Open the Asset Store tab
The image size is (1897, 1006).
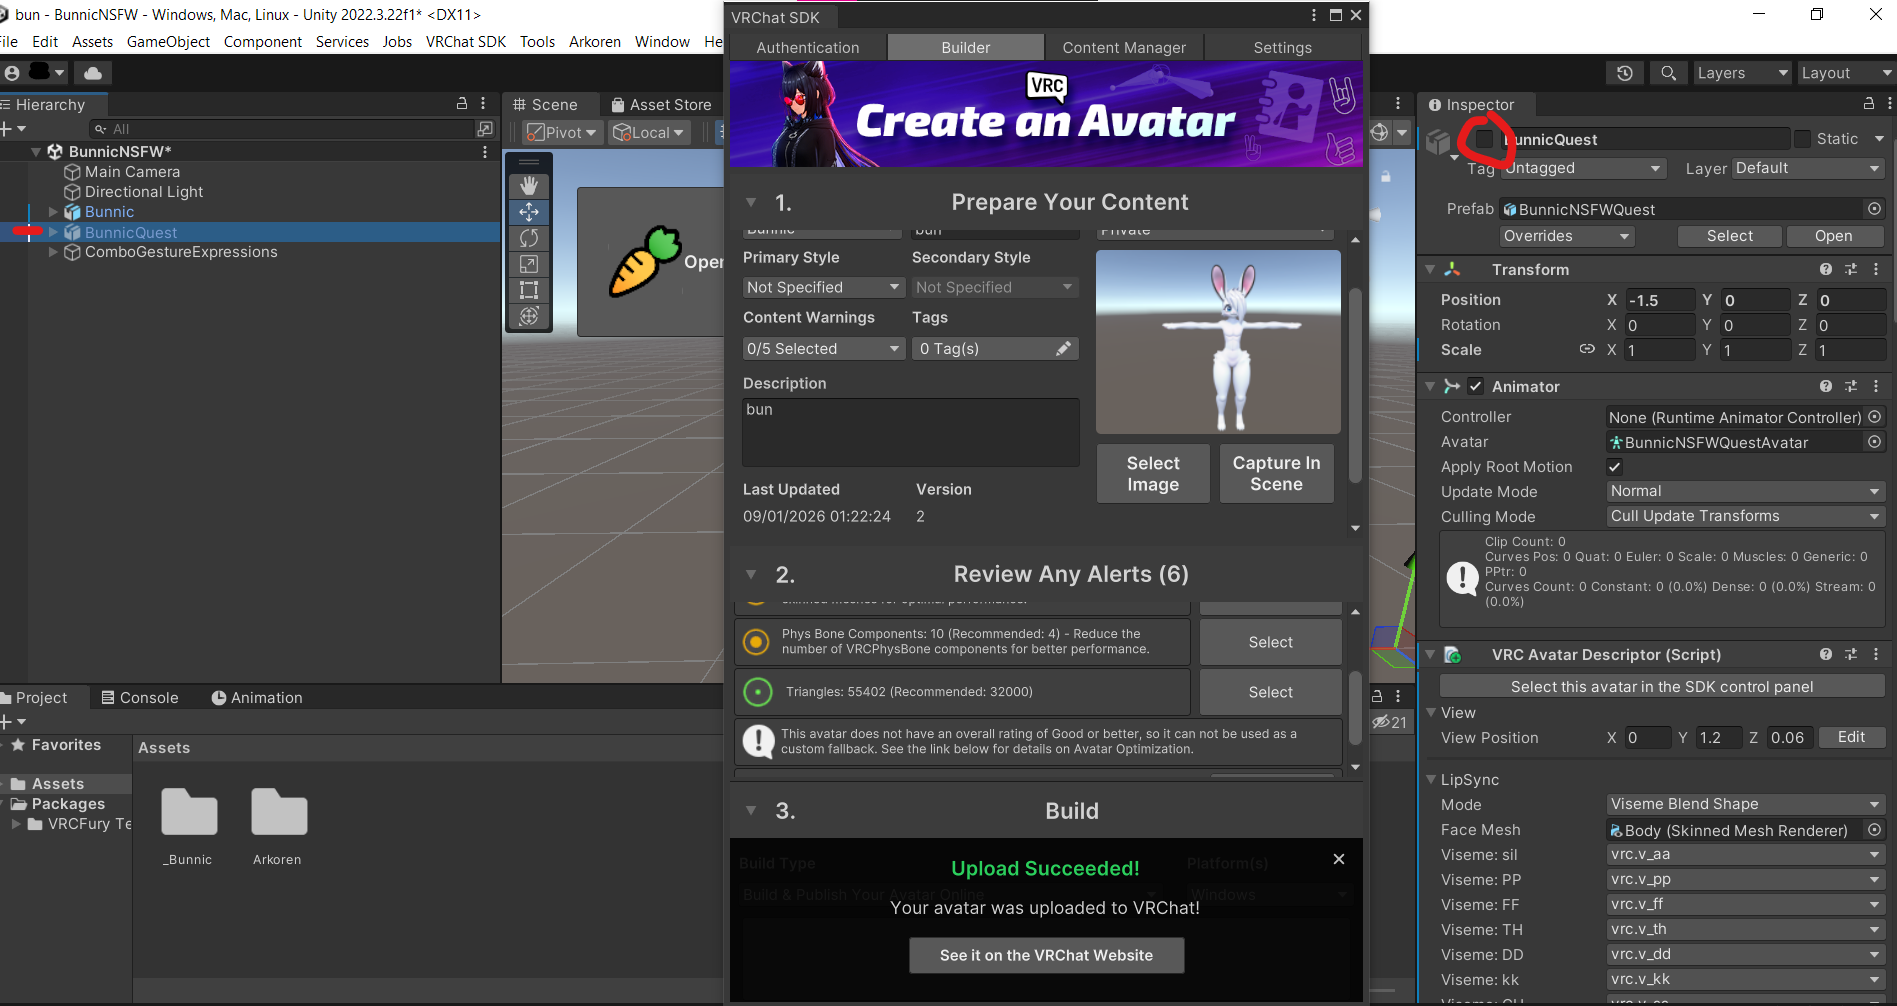(661, 104)
